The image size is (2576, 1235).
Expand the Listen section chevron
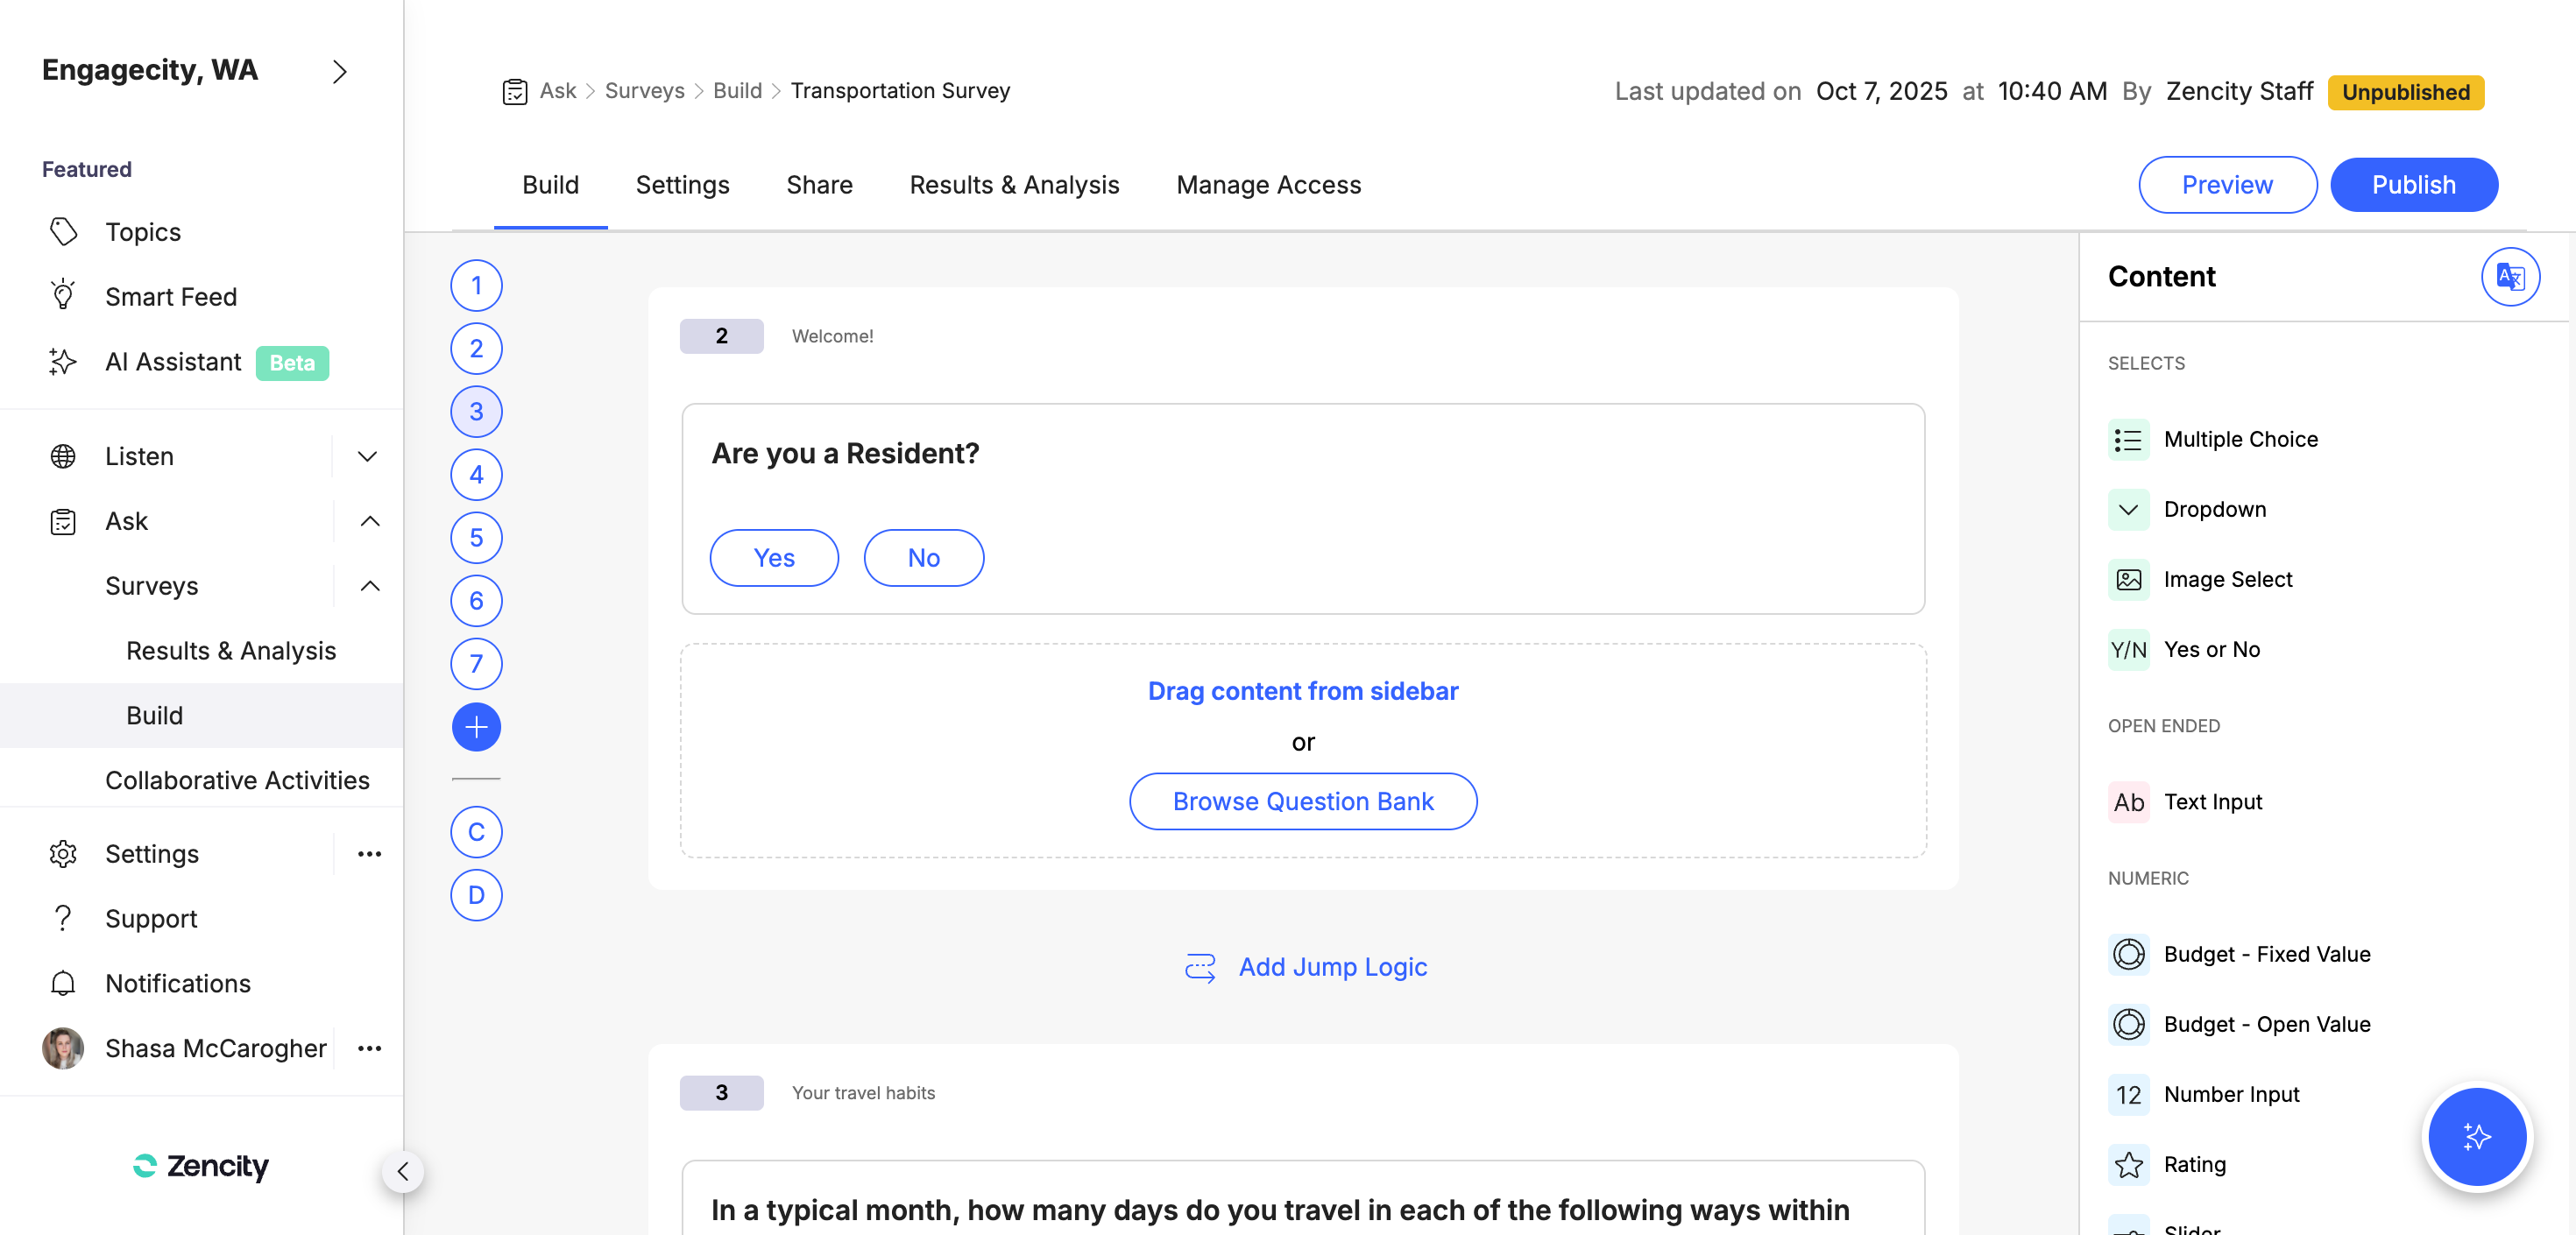pyautogui.click(x=368, y=457)
